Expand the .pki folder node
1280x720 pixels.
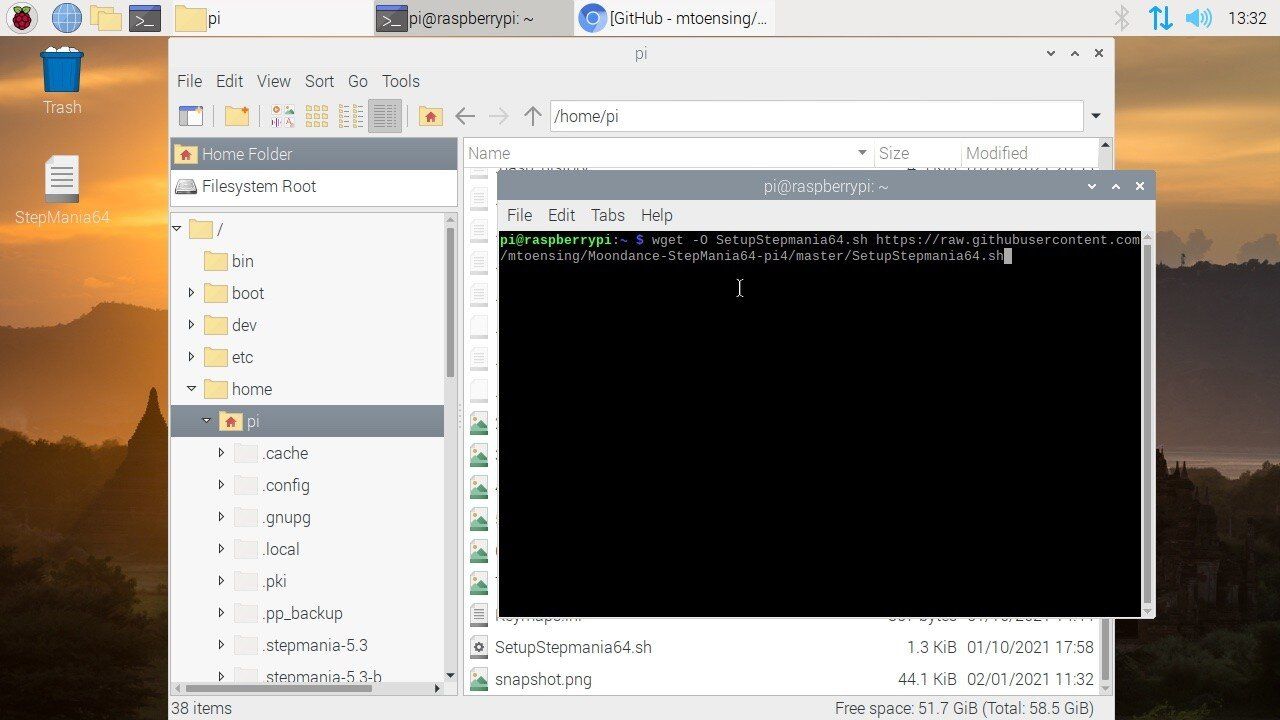pos(221,581)
